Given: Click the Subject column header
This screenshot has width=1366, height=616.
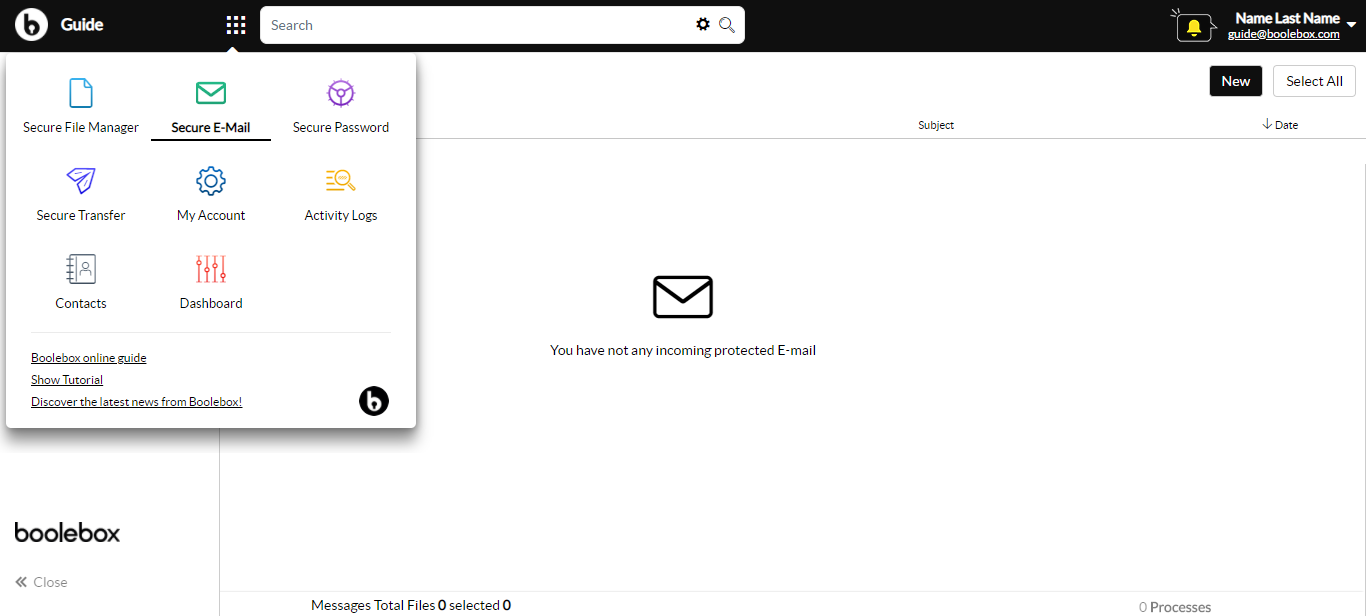Looking at the screenshot, I should coord(936,125).
